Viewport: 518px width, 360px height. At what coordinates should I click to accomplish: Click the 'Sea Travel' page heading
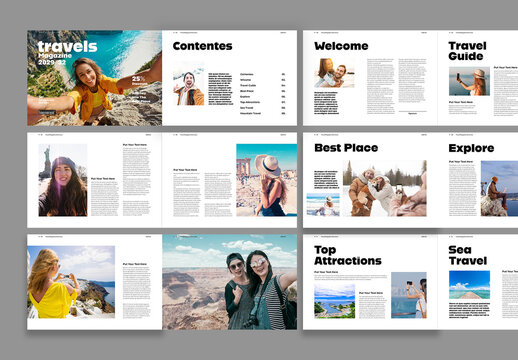pos(467,255)
